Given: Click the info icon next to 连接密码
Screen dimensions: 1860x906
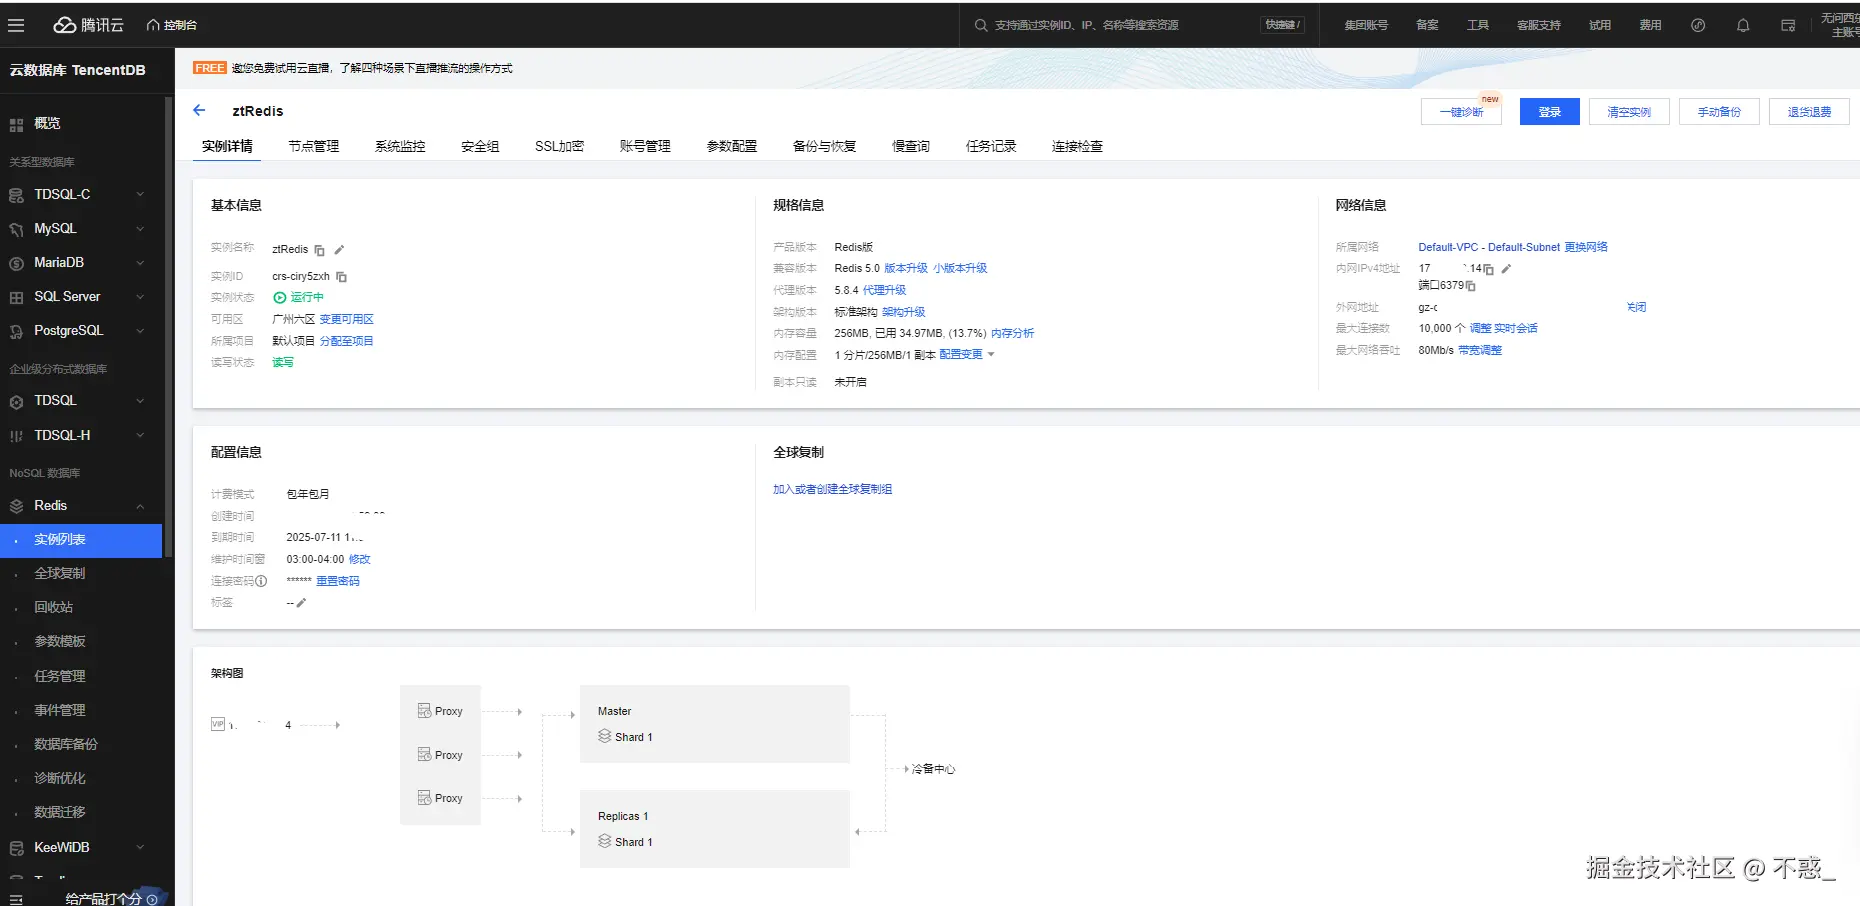Looking at the screenshot, I should click(x=261, y=581).
